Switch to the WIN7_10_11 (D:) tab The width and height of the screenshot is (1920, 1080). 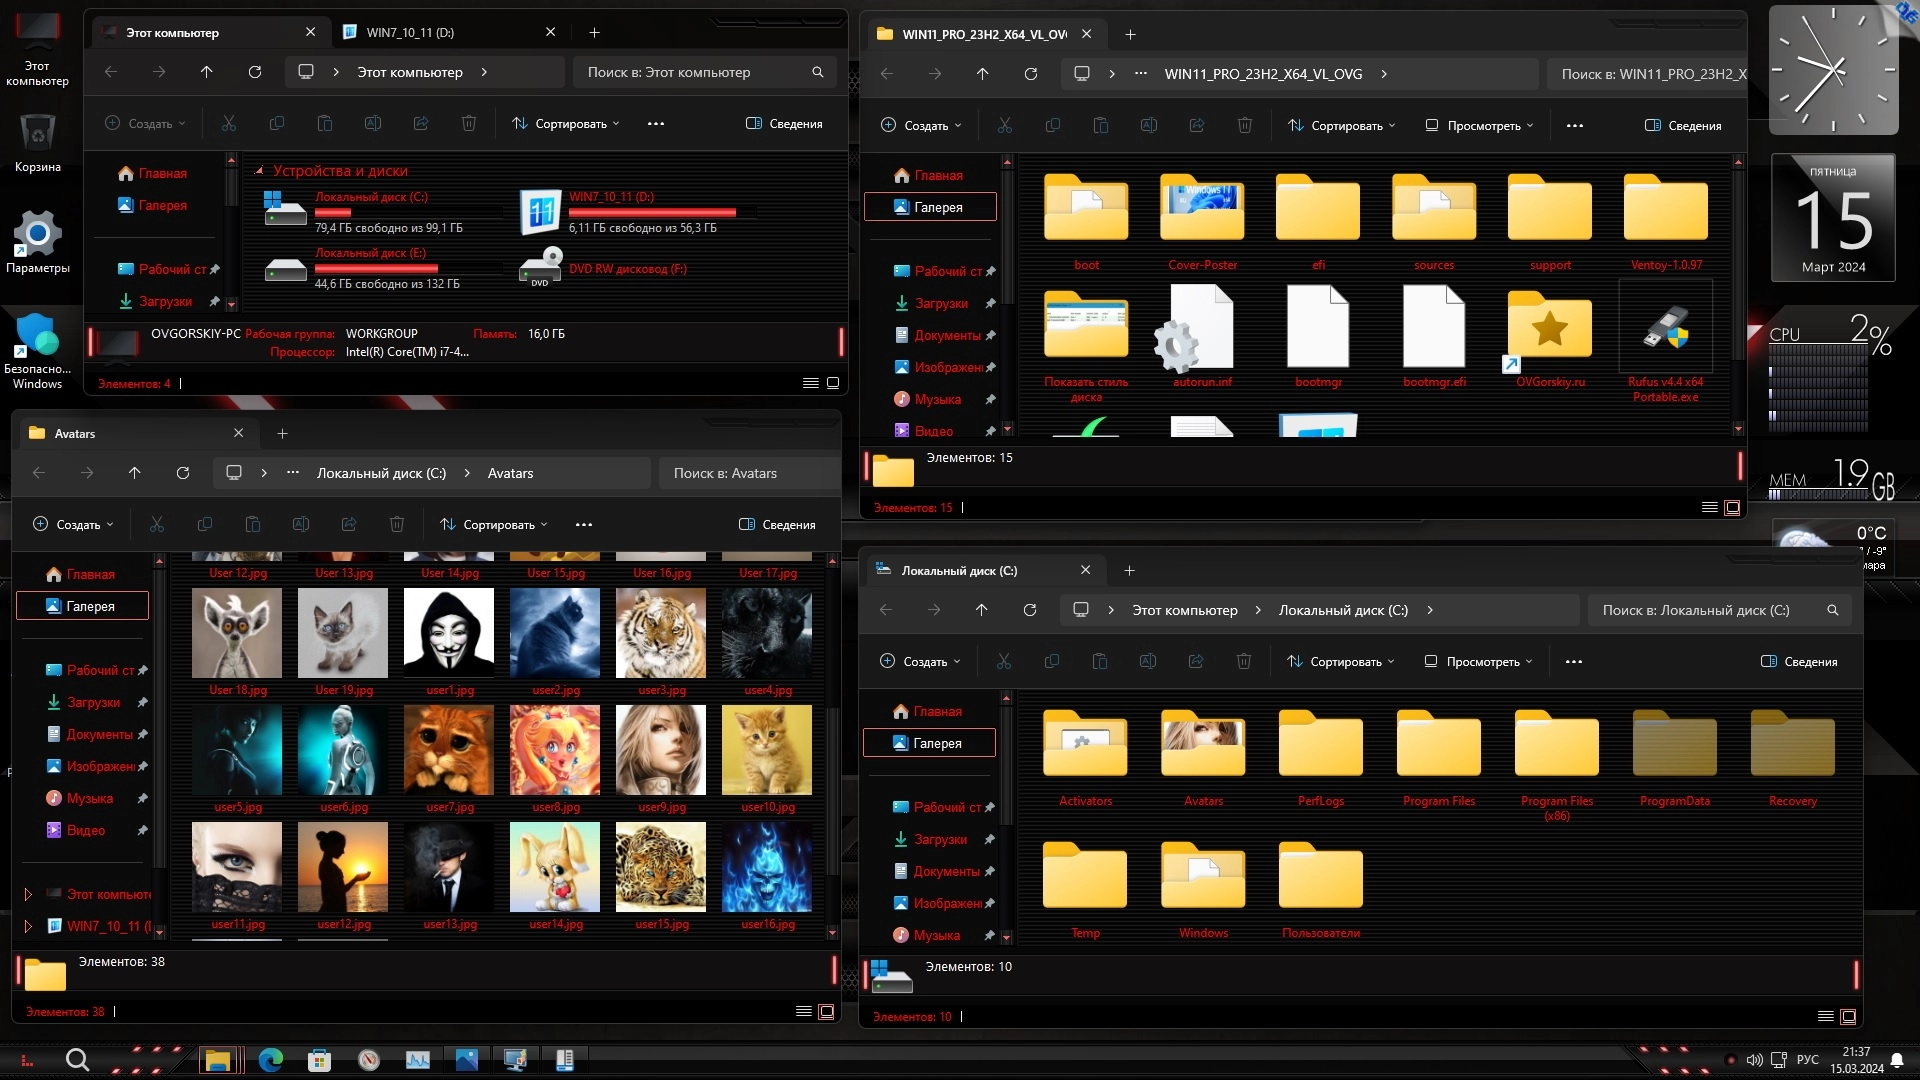coord(410,33)
